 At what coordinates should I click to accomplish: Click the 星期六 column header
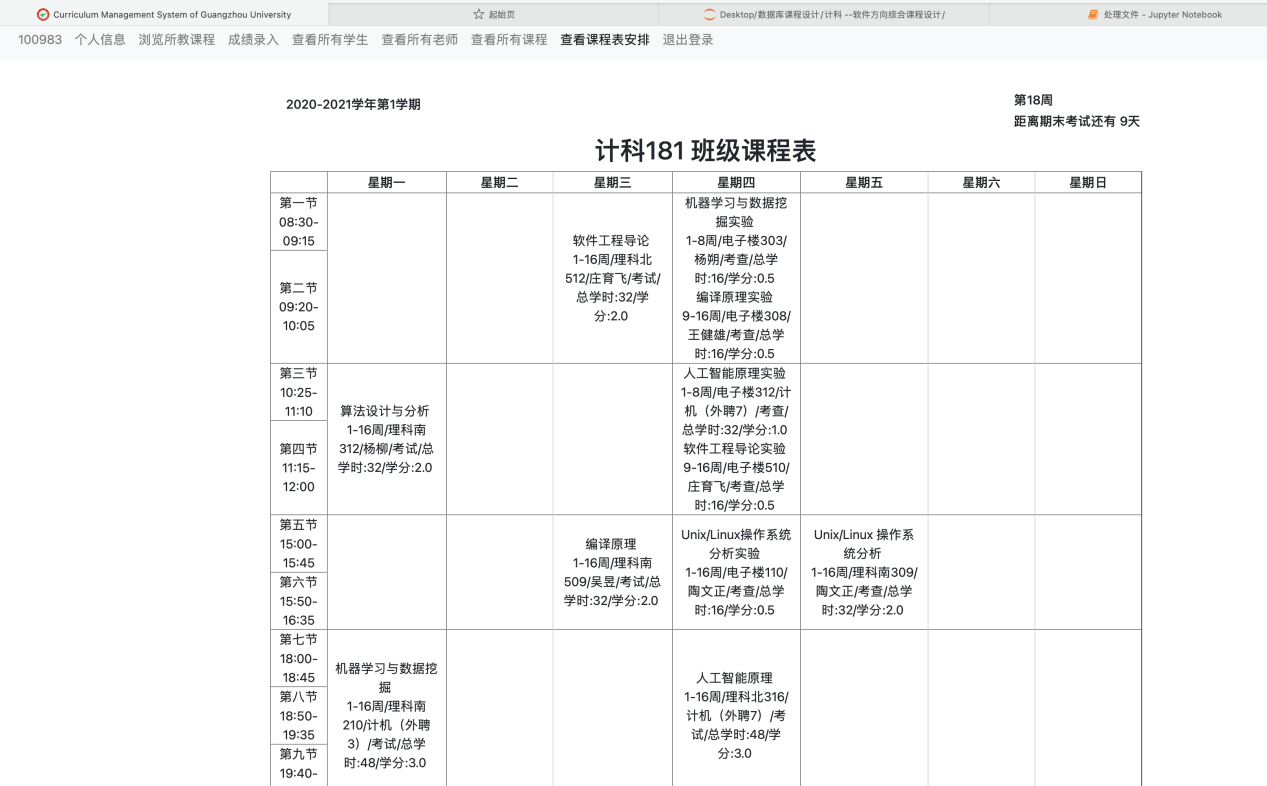click(x=981, y=182)
